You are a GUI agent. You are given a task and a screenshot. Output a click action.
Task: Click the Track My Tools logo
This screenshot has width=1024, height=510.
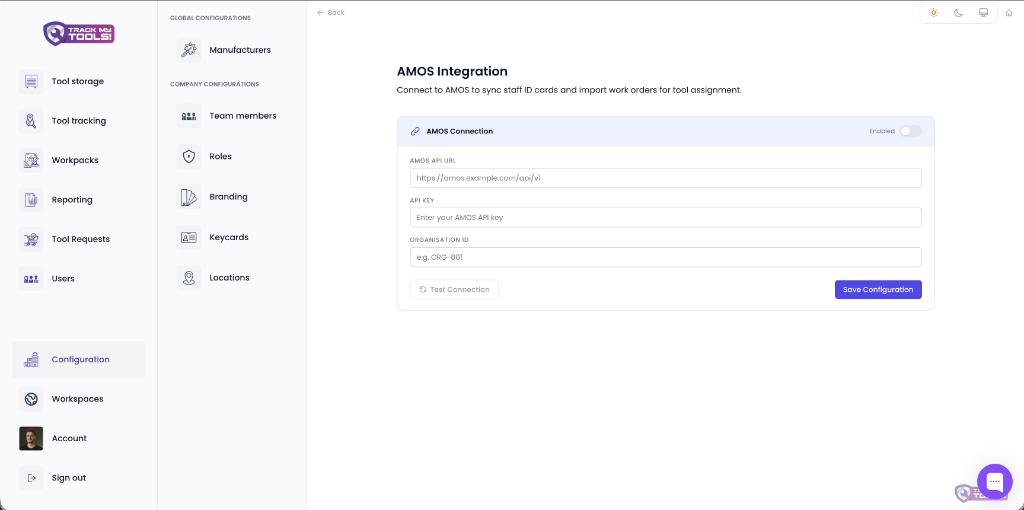78,33
